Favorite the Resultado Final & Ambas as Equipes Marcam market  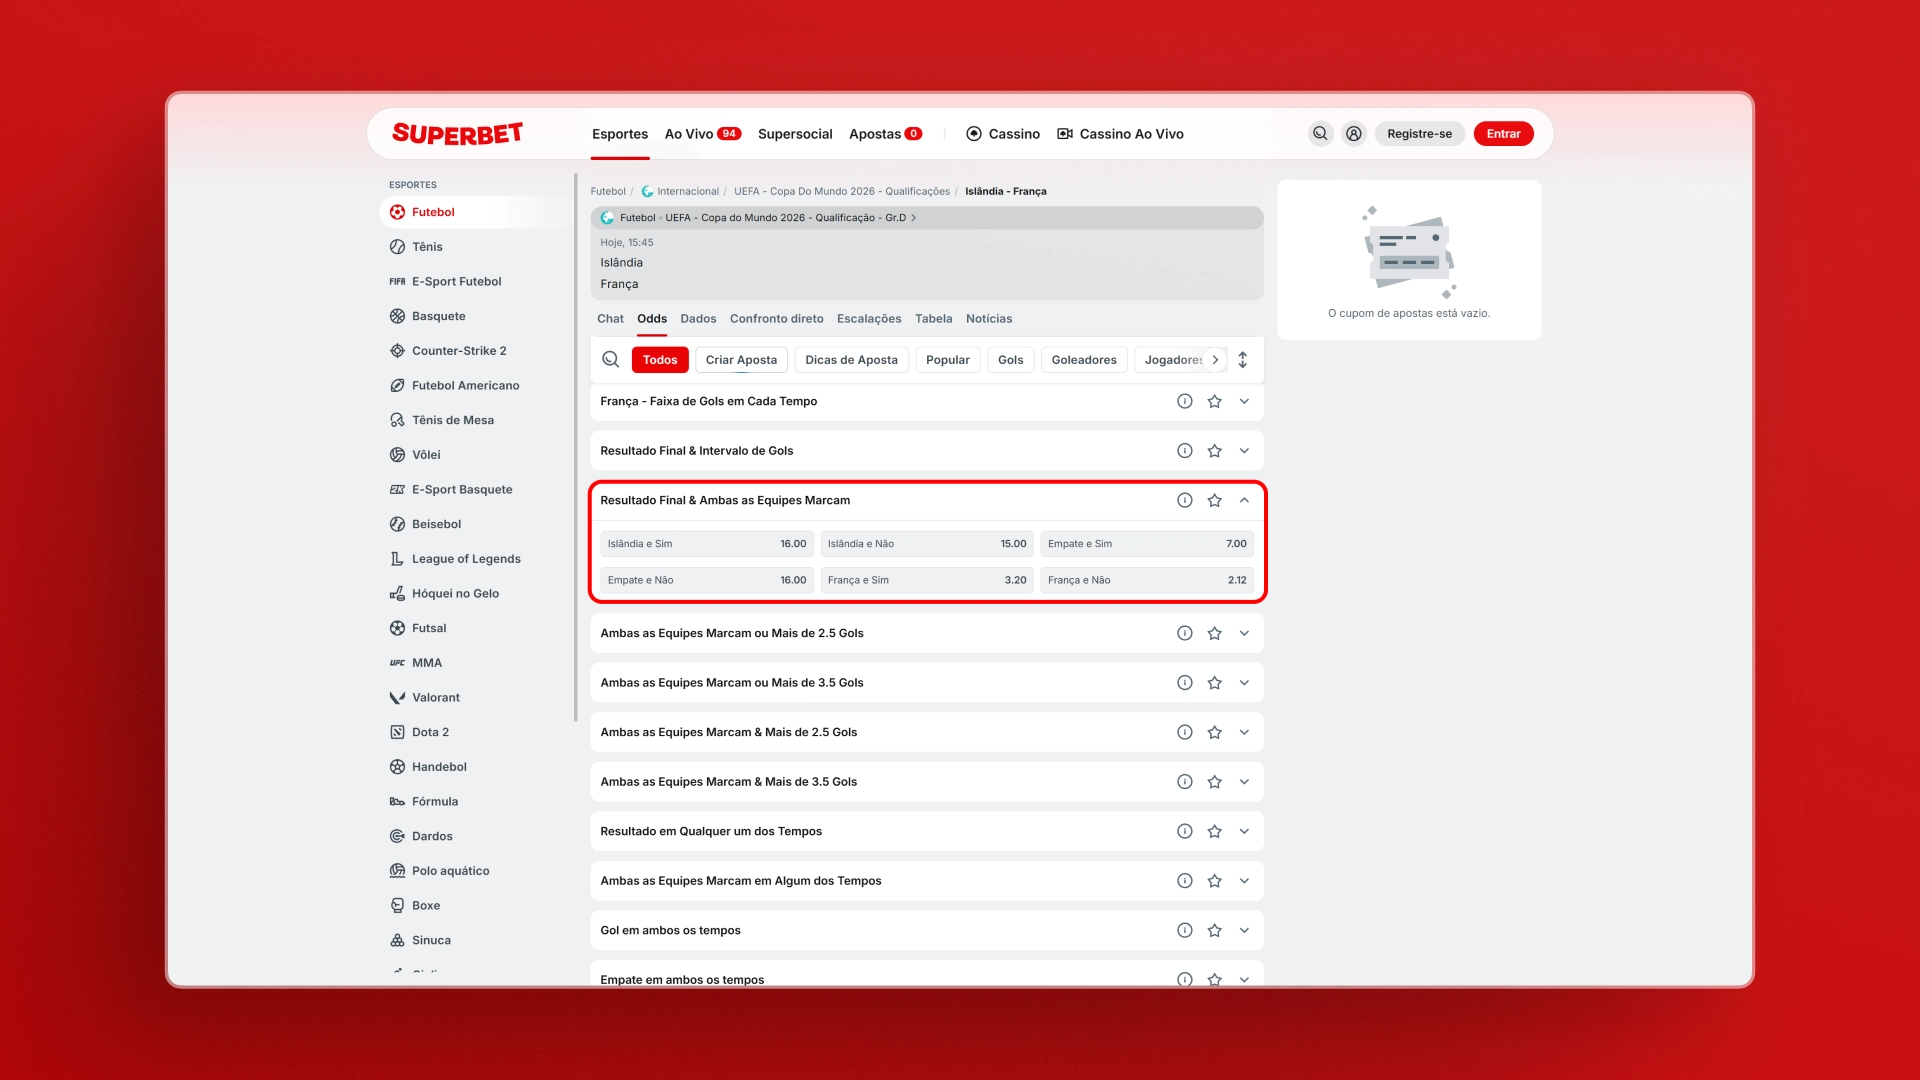(x=1214, y=501)
